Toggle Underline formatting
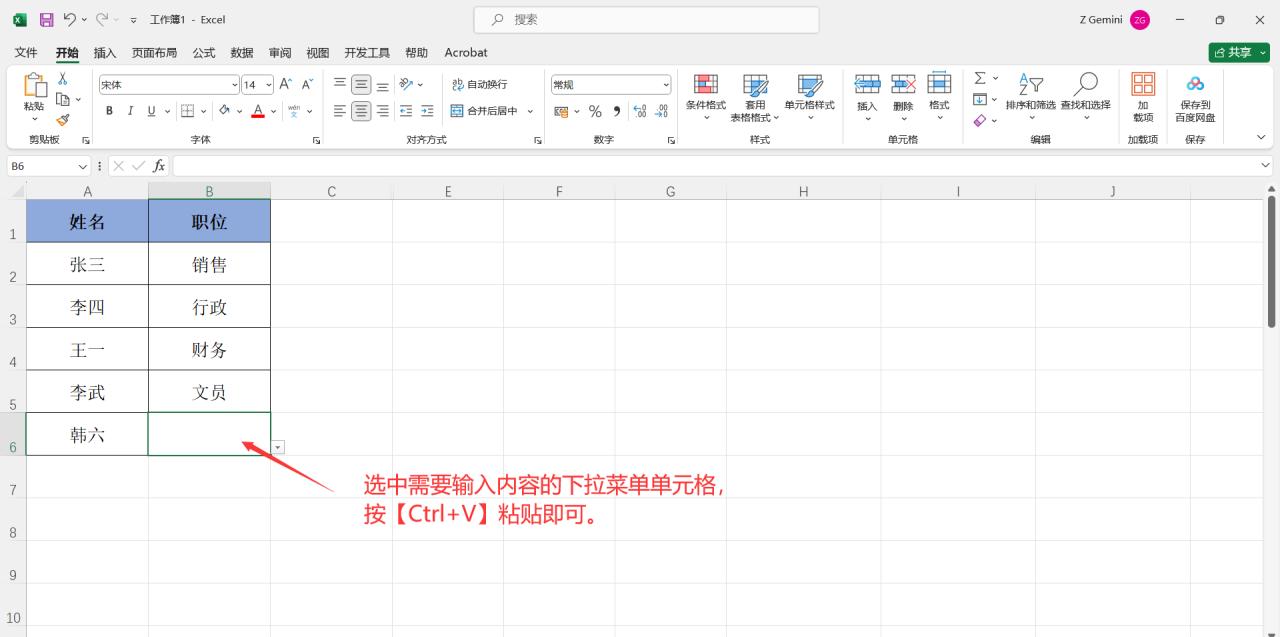1280x637 pixels. tap(152, 111)
